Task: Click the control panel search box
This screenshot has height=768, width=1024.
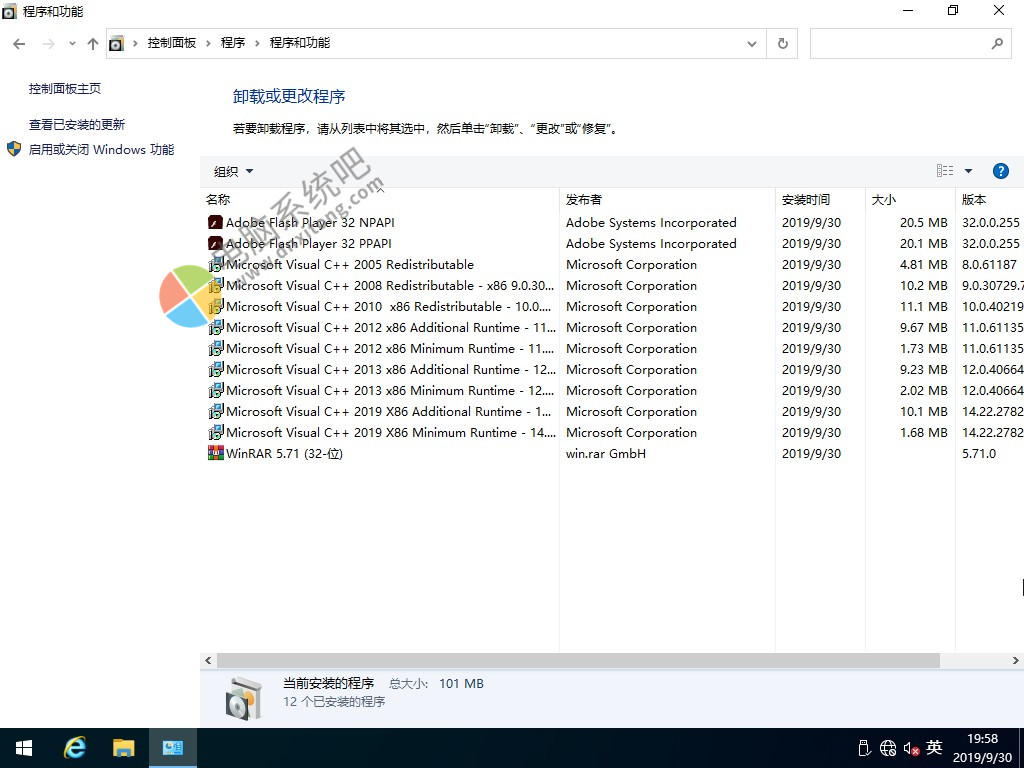Action: click(900, 43)
